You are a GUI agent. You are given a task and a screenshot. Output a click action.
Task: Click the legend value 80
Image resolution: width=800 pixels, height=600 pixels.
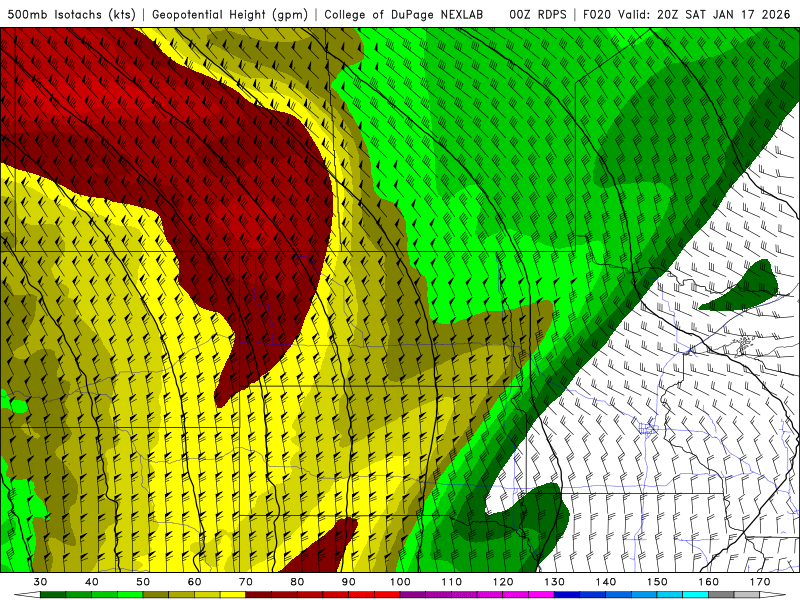pos(297,582)
